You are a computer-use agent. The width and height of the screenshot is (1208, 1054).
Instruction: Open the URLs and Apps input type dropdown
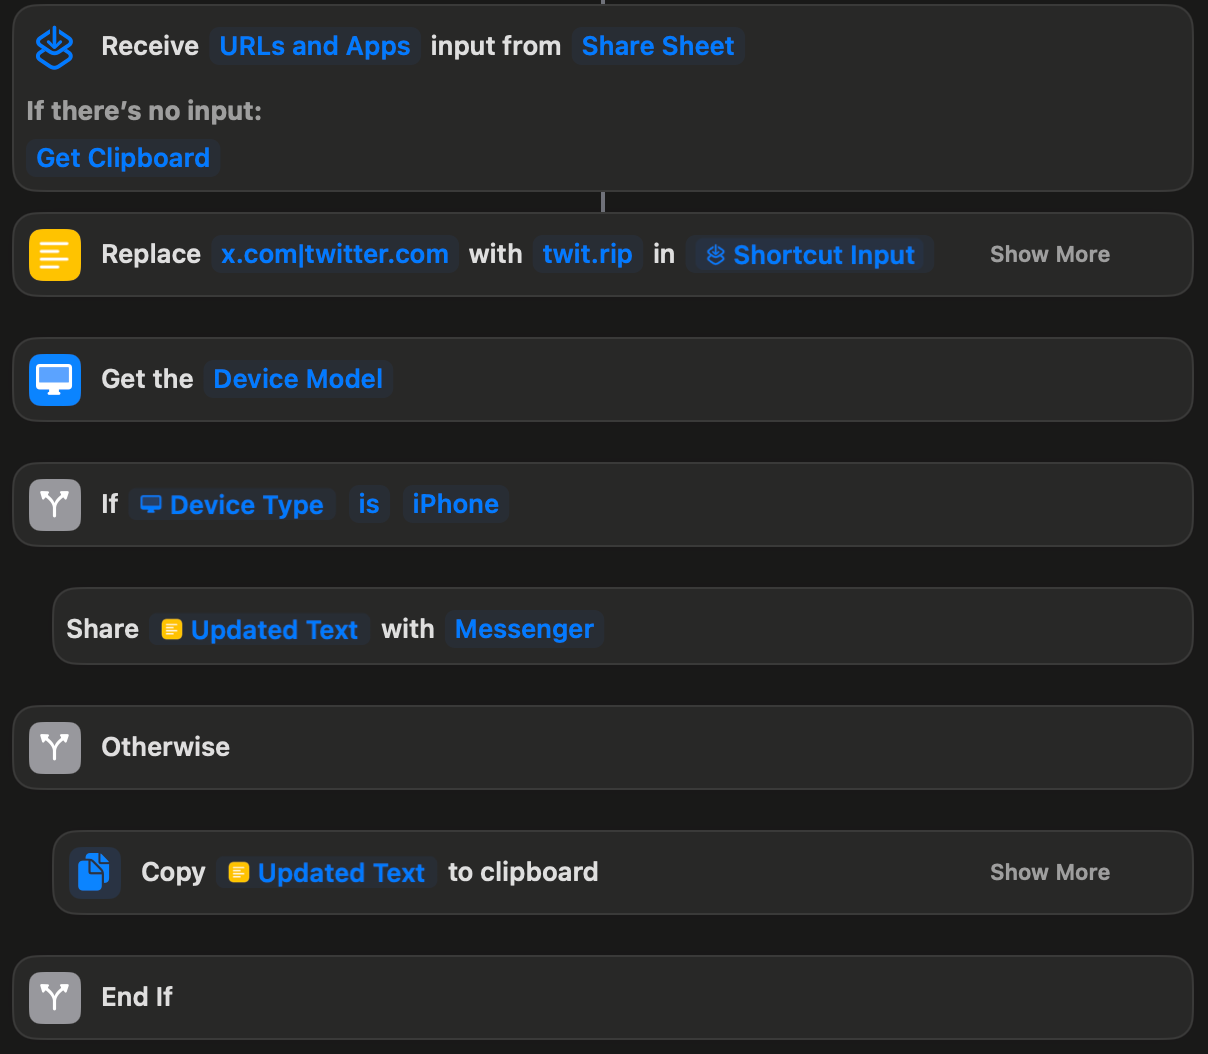coord(314,47)
